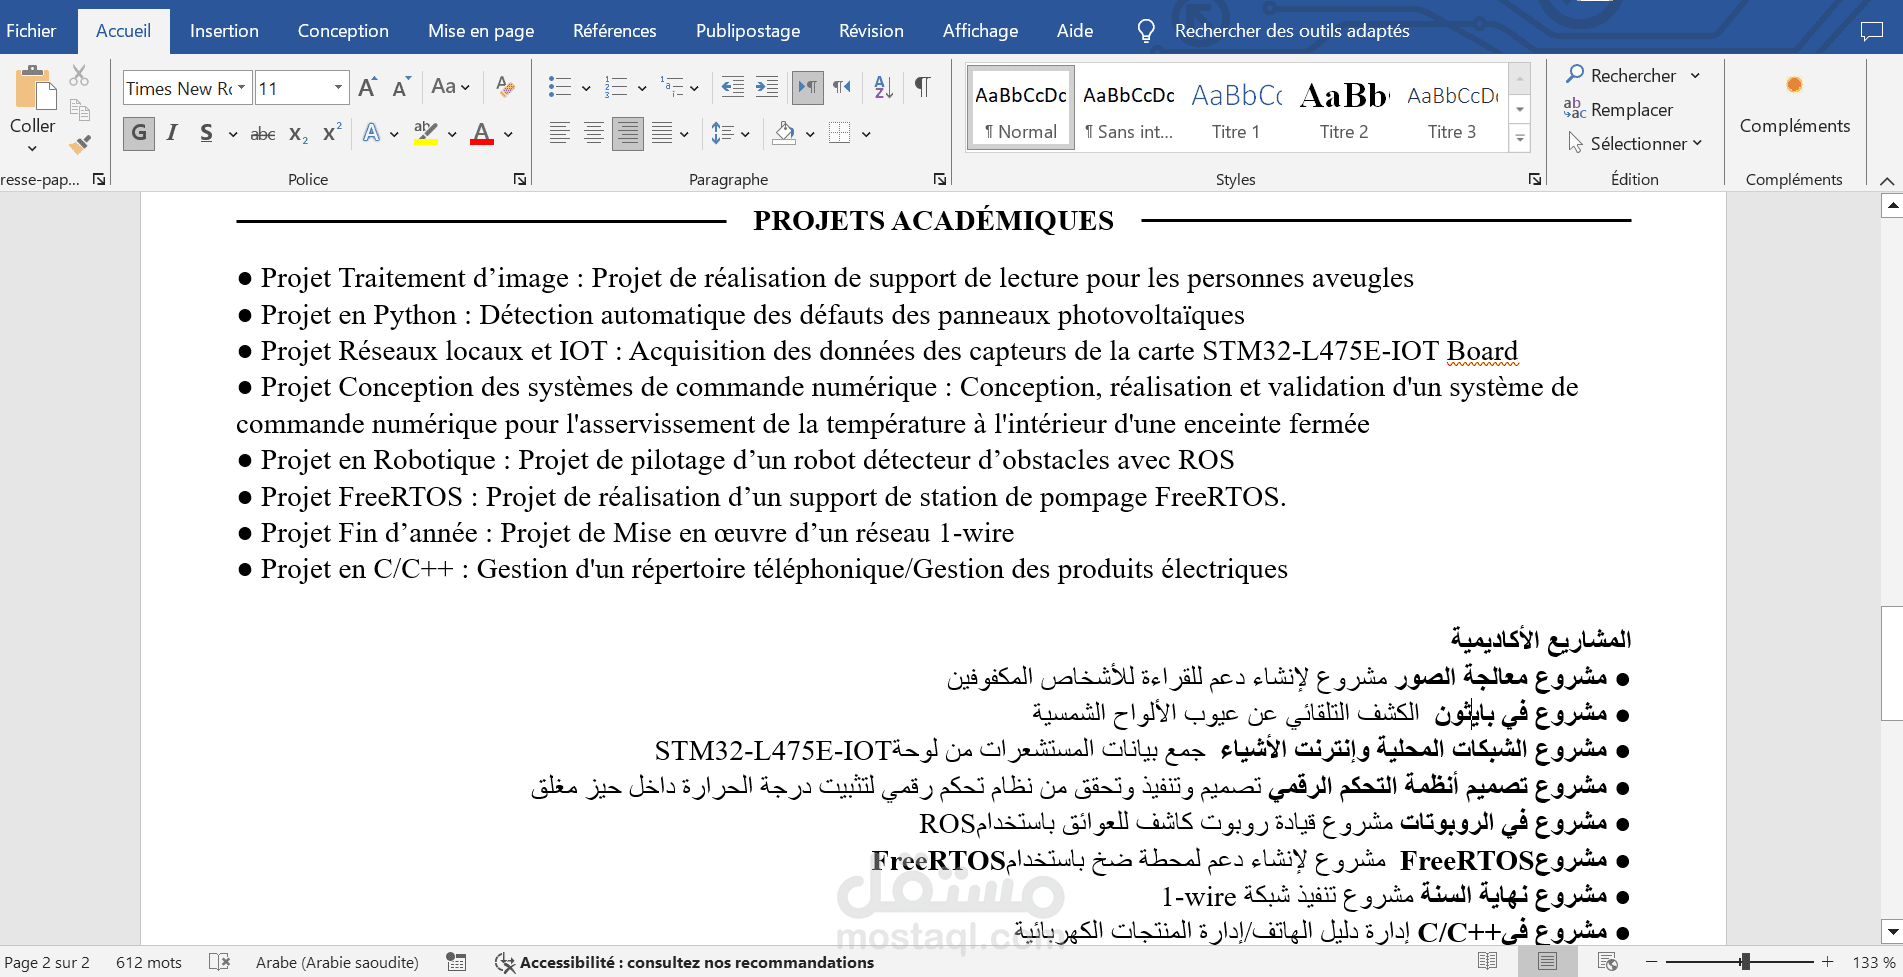Open the Police font dialog launcher
This screenshot has width=1903, height=977.
click(520, 179)
